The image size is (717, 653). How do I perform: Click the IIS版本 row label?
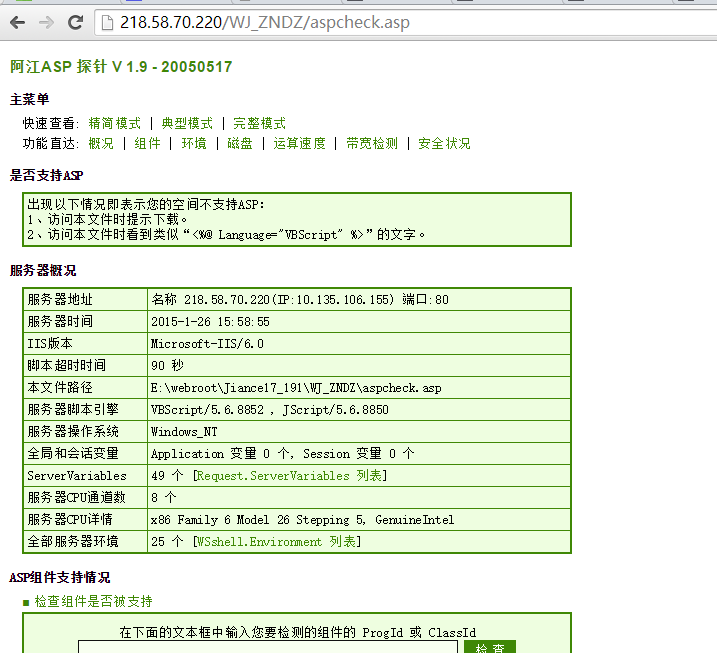click(50, 343)
